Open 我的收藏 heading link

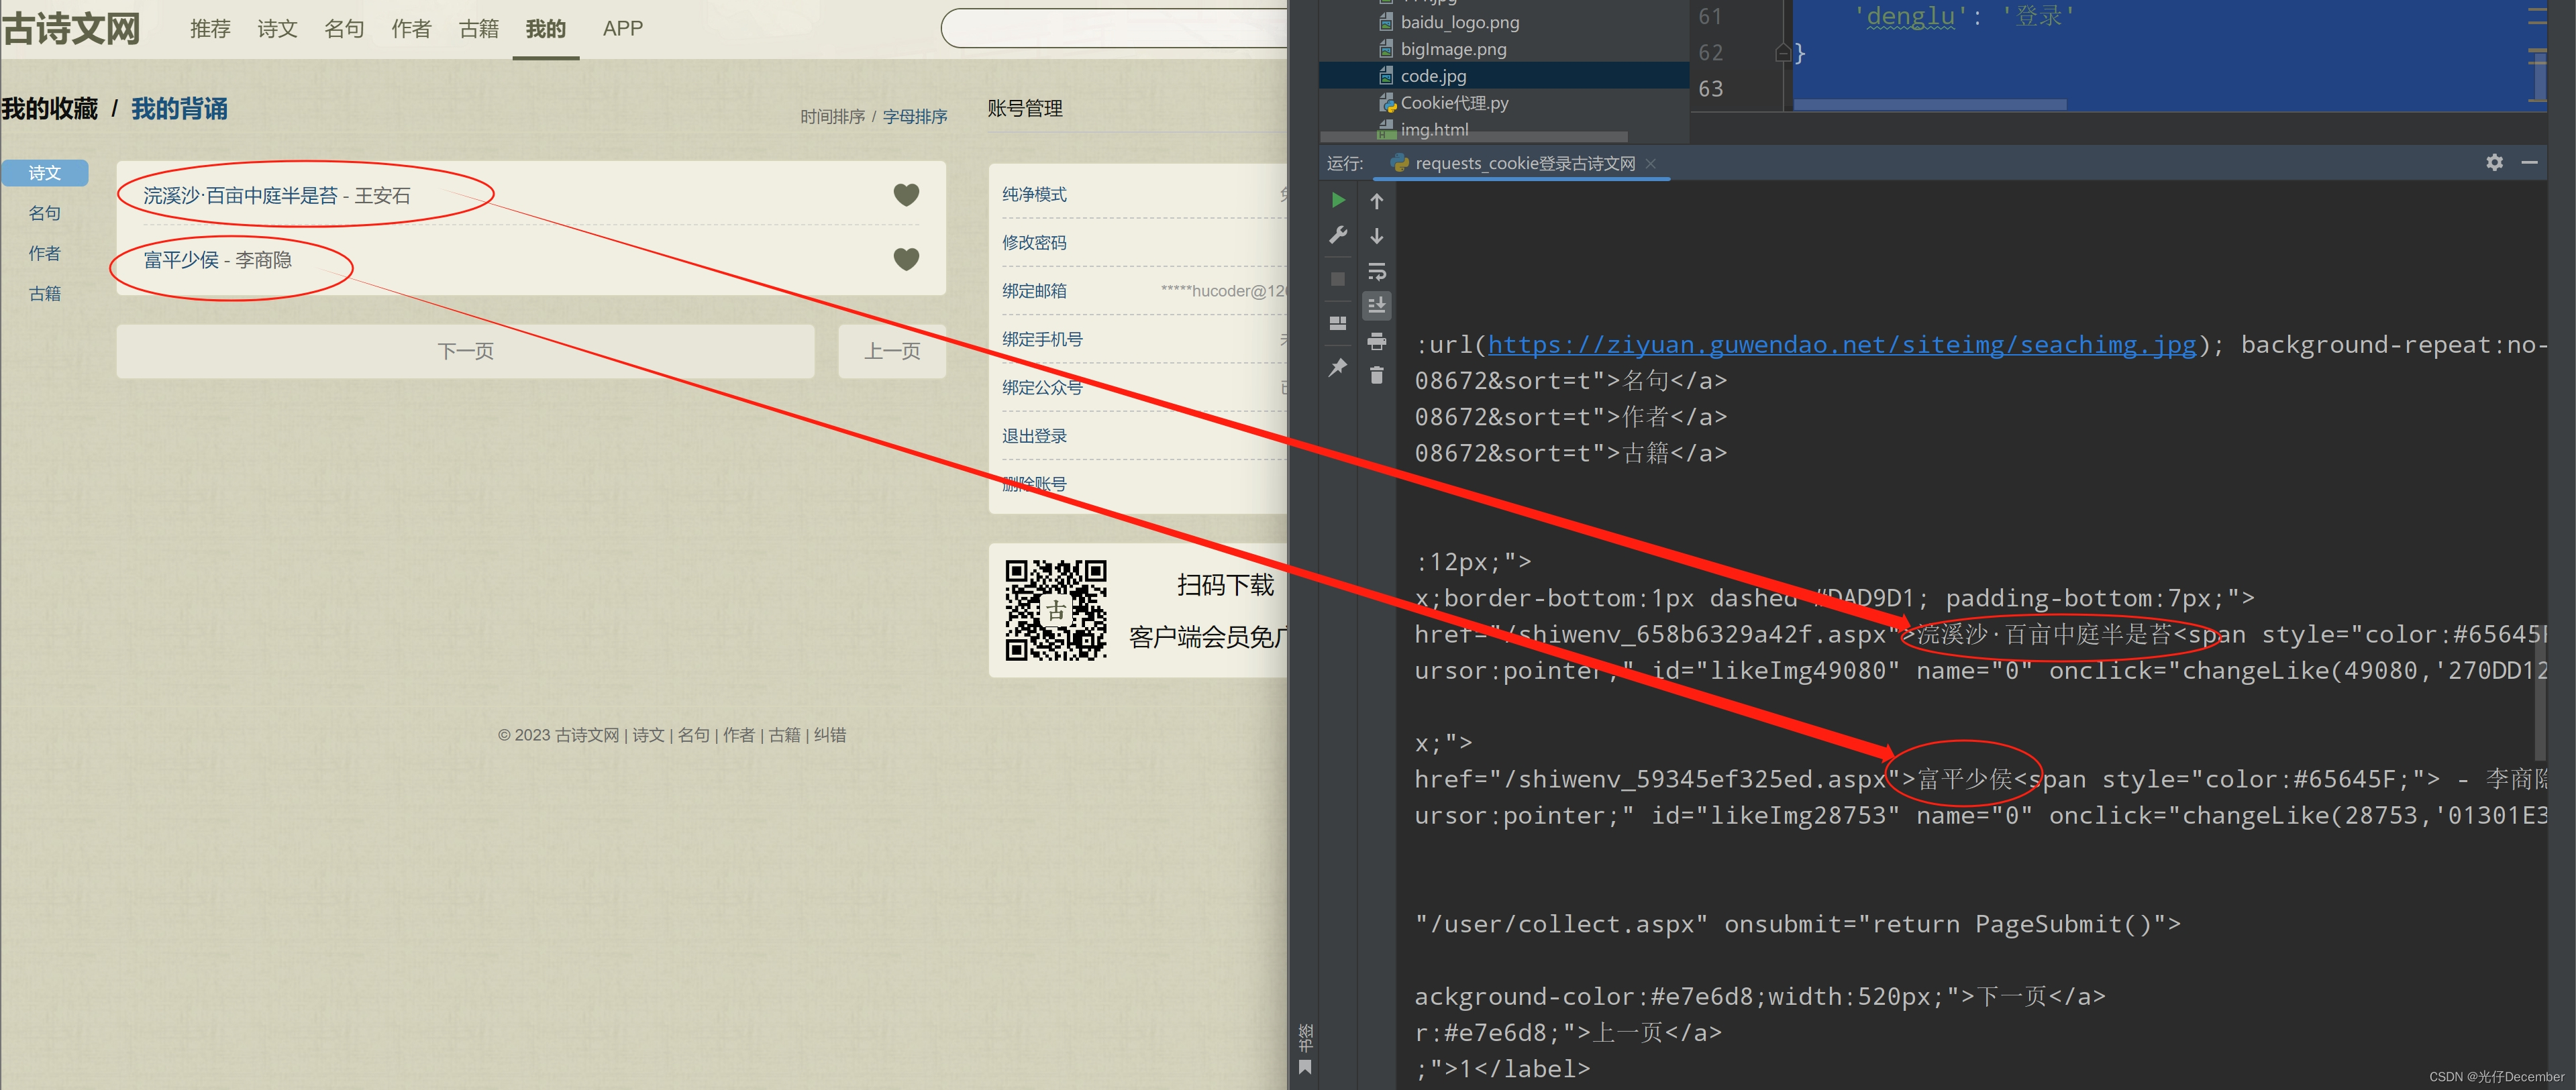tap(50, 108)
